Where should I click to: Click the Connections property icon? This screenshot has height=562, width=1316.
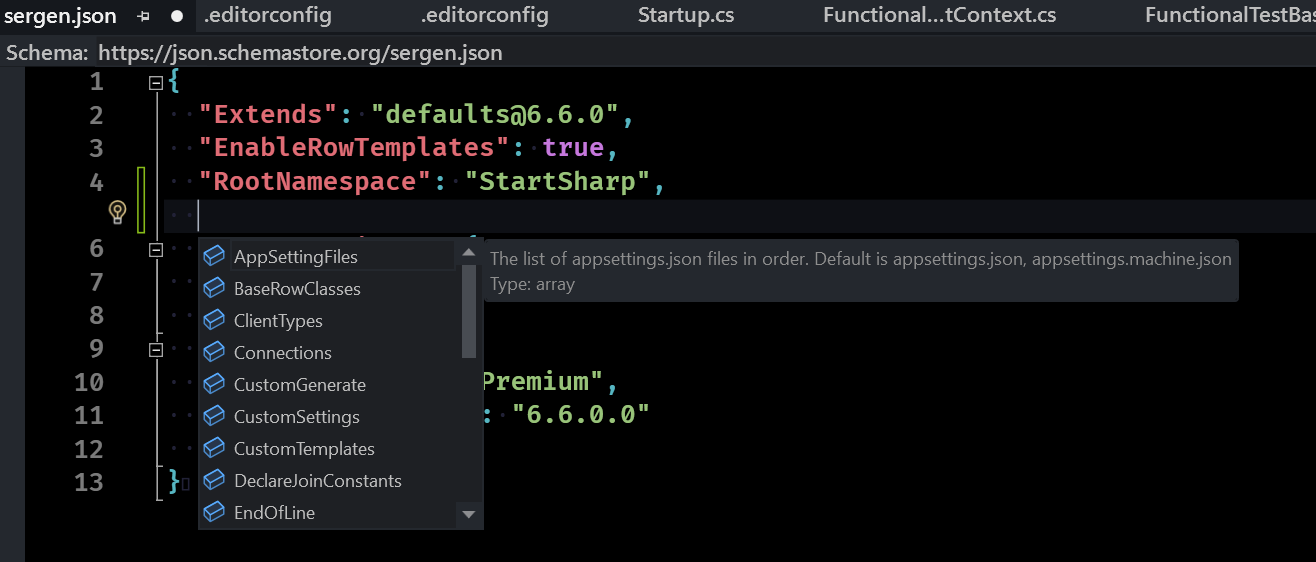tap(214, 353)
